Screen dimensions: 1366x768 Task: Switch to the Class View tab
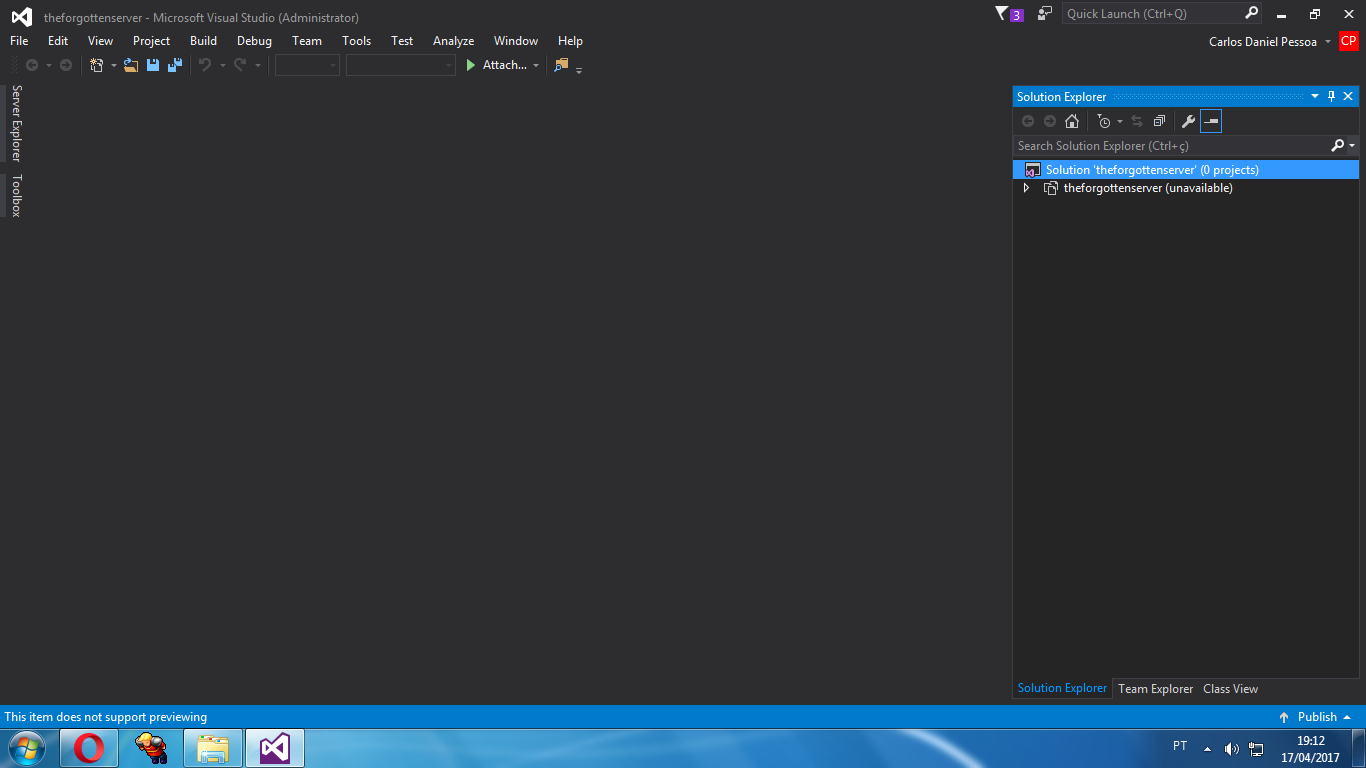point(1230,689)
